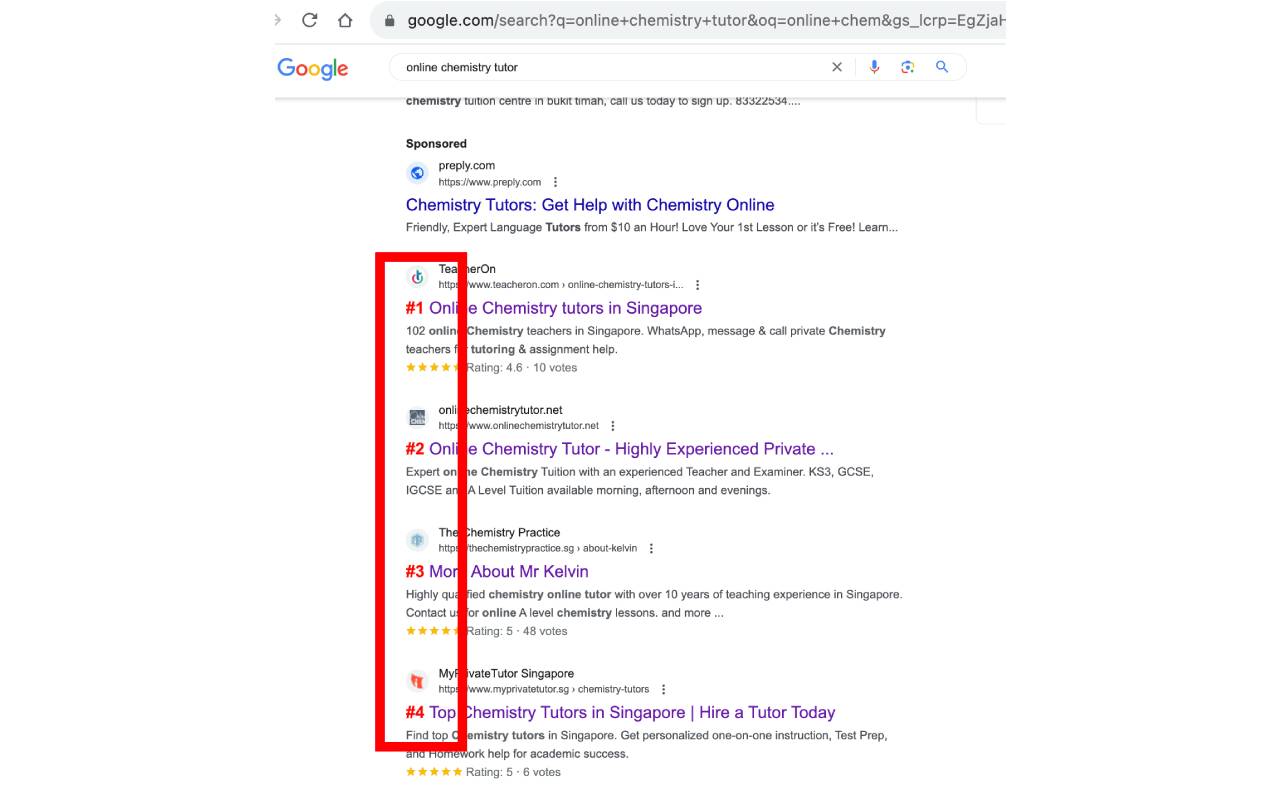The image size is (1280, 800).
Task: Go to the browser home page
Action: pos(345,19)
